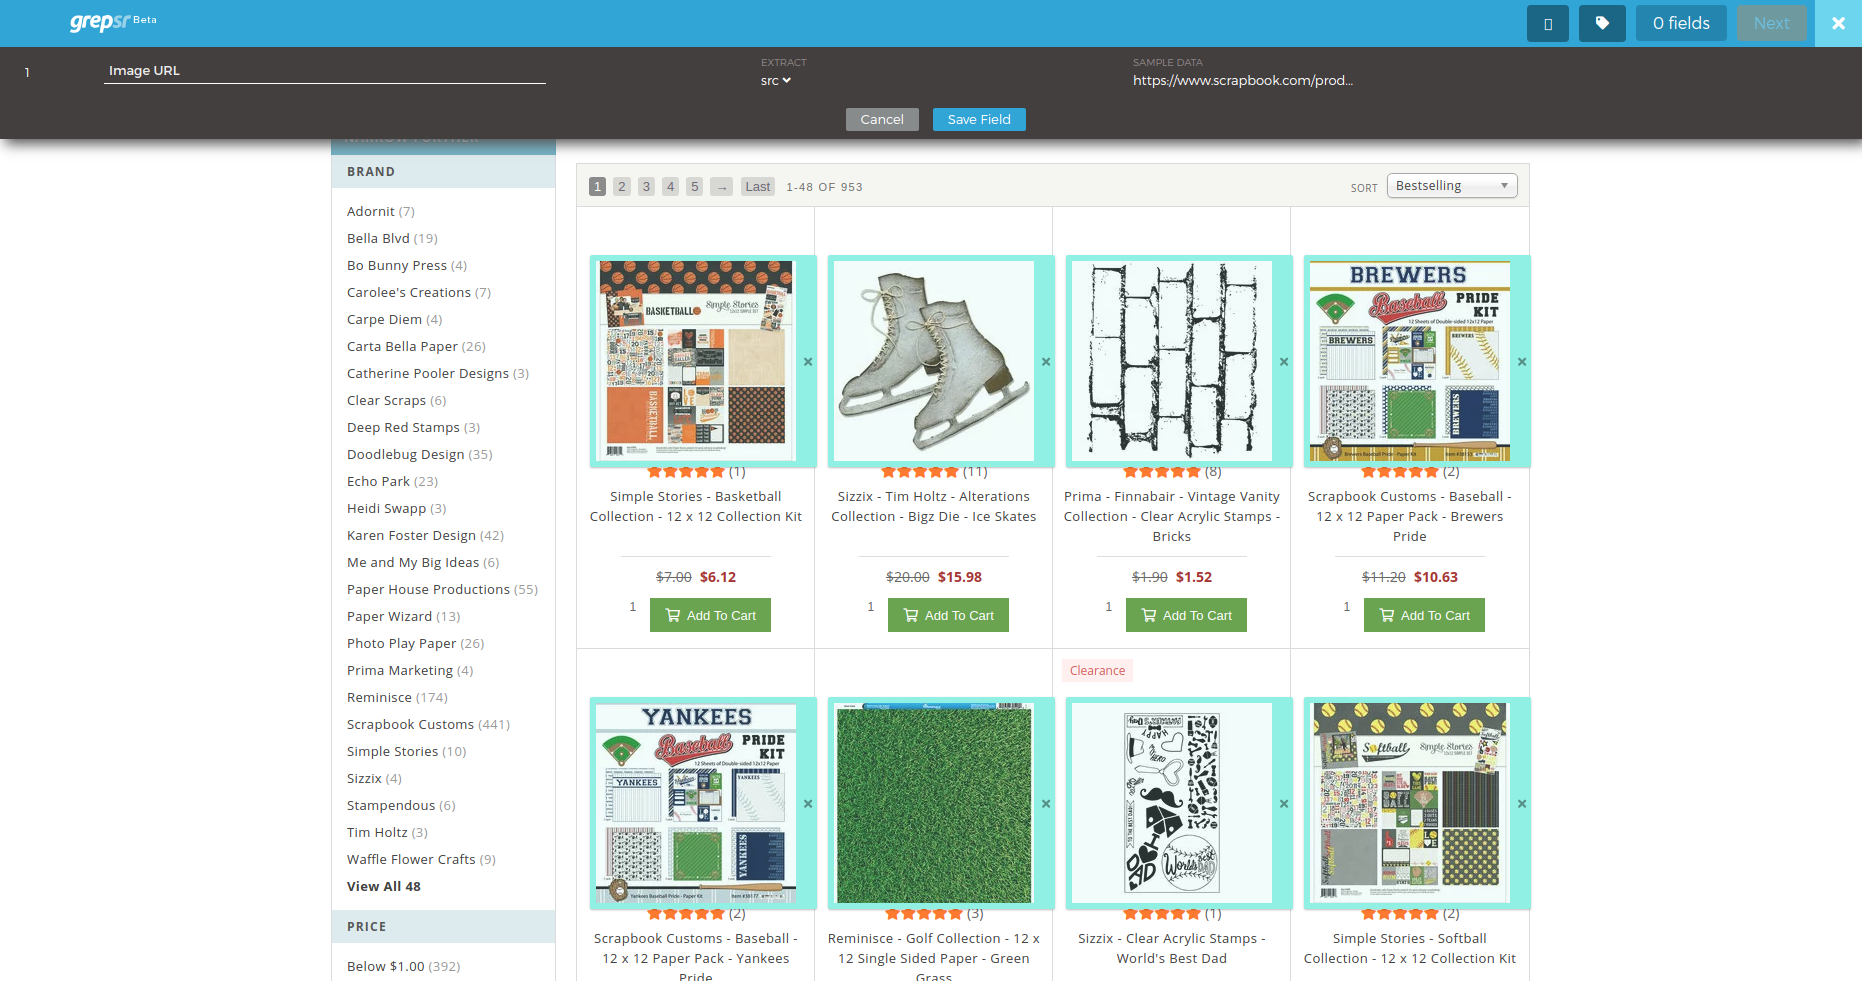Image resolution: width=1862 pixels, height=981 pixels.
Task: Click the Clearance tag
Action: (1097, 671)
